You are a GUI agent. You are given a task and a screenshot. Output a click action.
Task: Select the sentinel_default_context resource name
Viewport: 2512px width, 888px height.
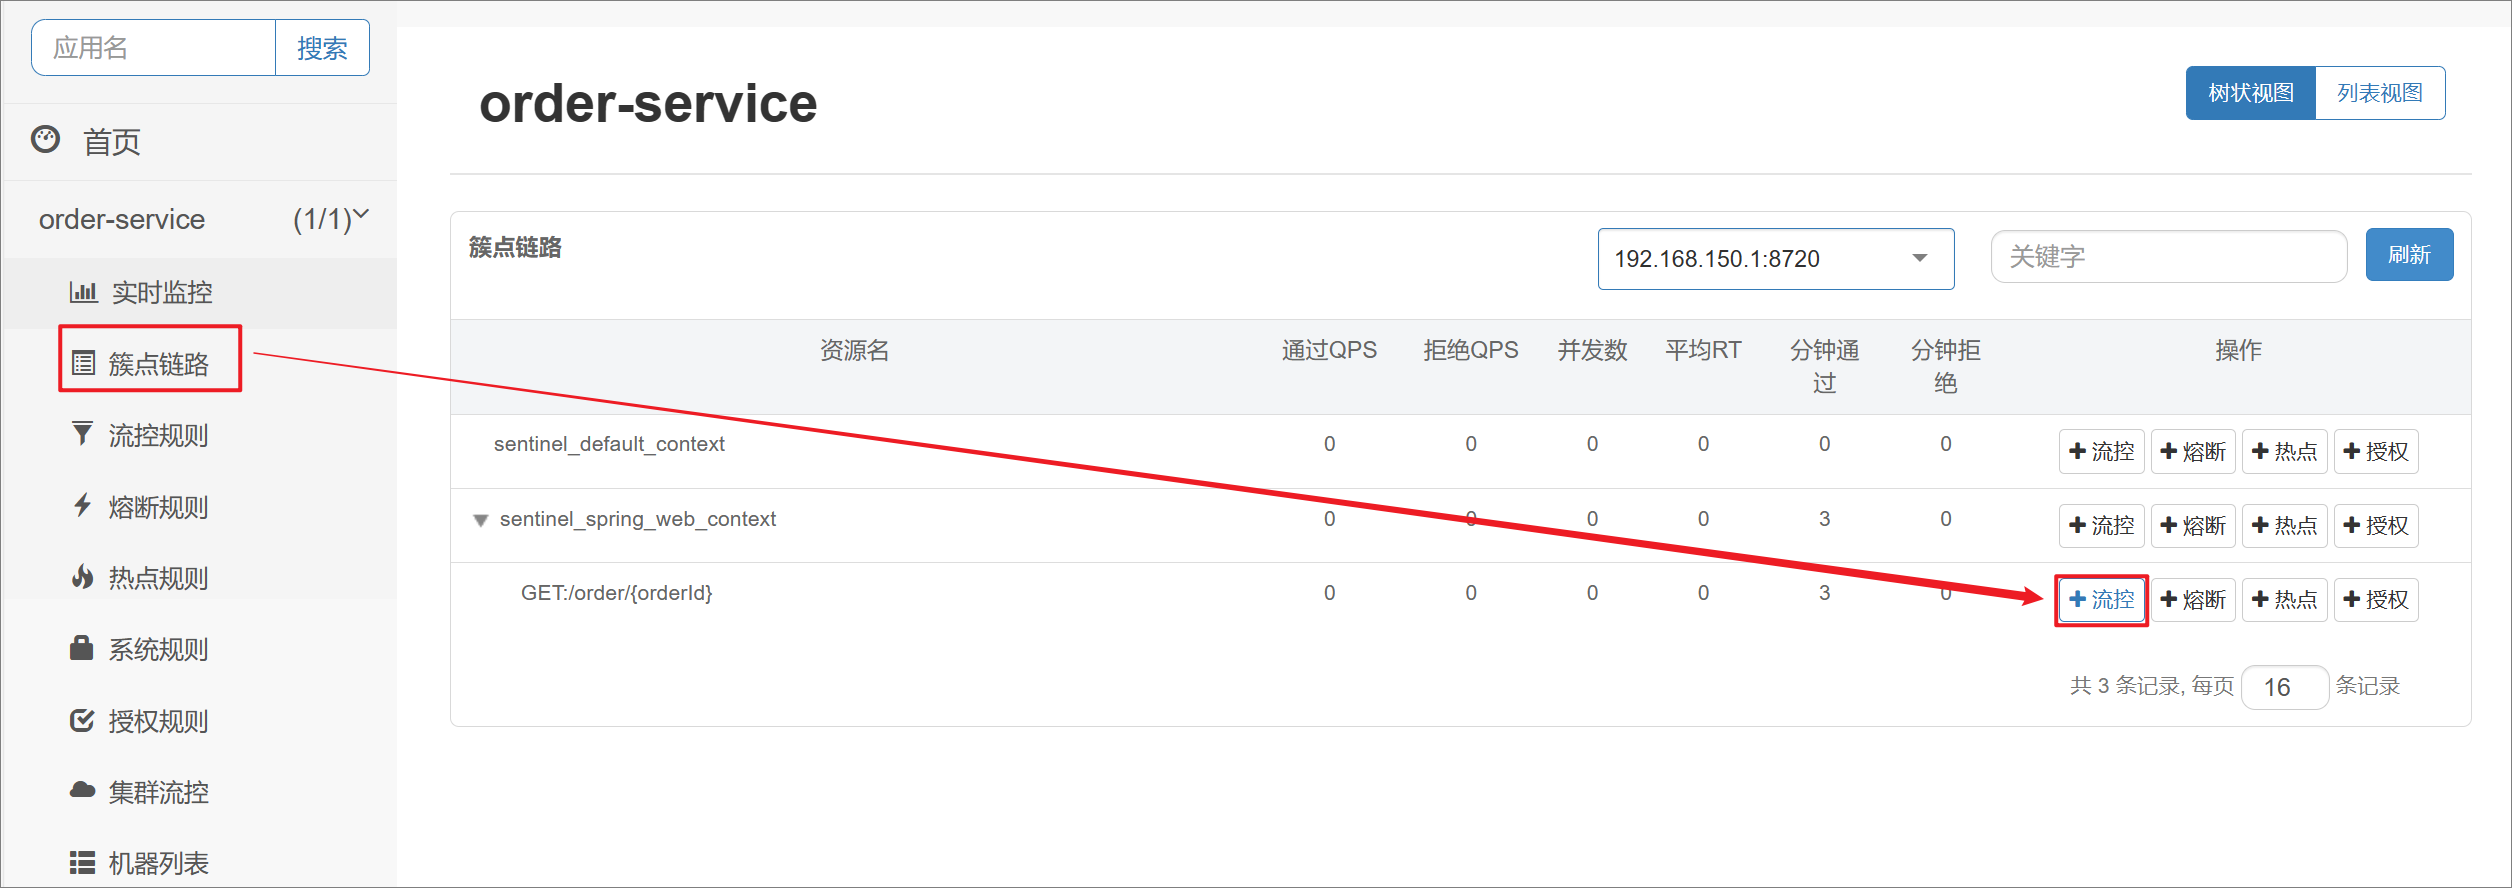[x=609, y=444]
